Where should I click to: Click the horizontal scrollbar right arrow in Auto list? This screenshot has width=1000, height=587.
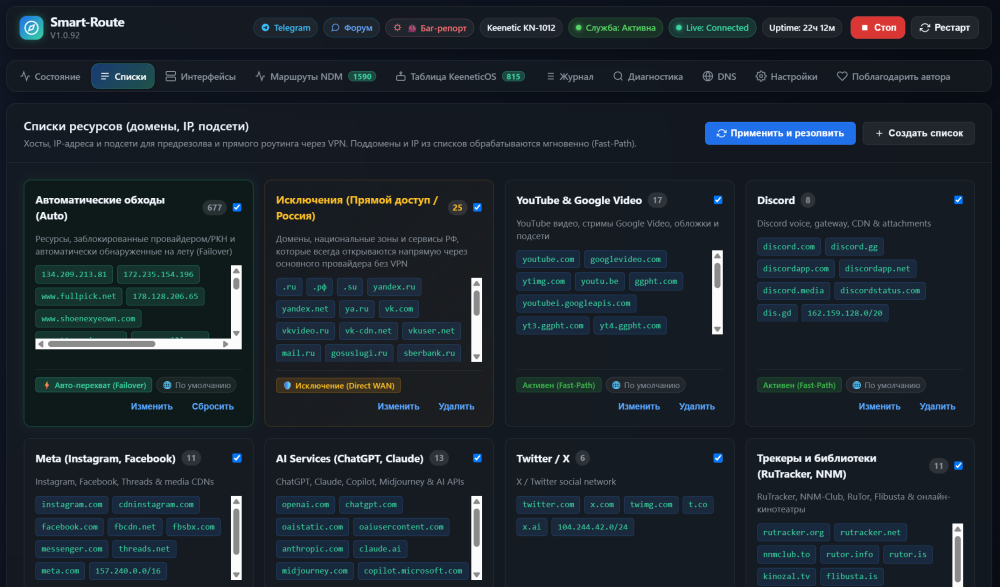tap(225, 344)
